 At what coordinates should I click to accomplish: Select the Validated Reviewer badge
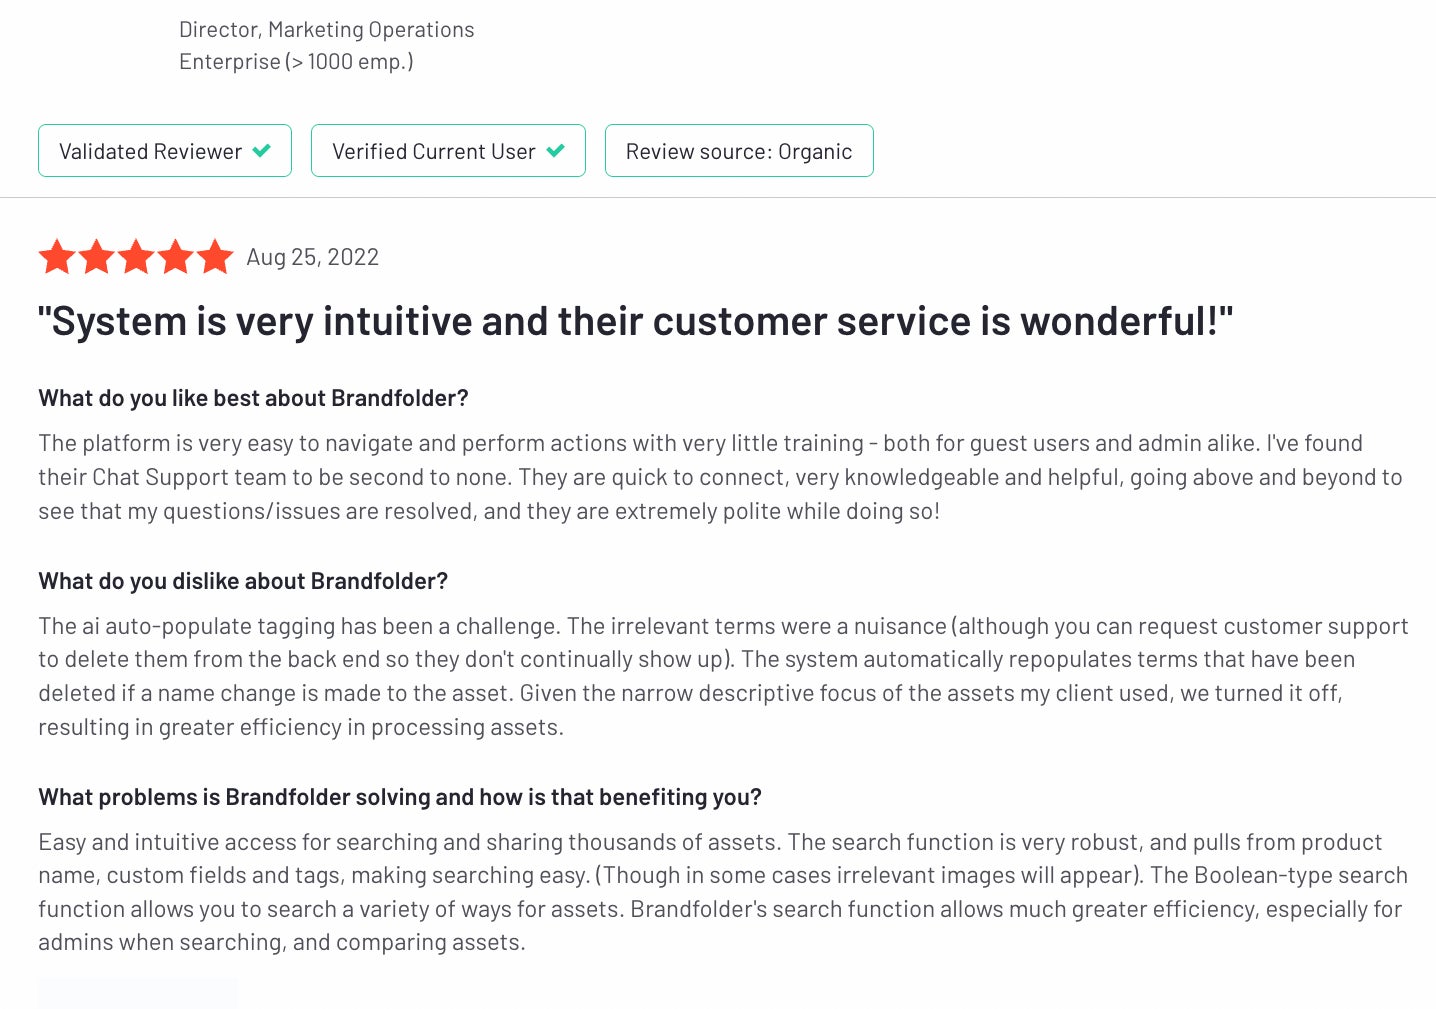165,151
